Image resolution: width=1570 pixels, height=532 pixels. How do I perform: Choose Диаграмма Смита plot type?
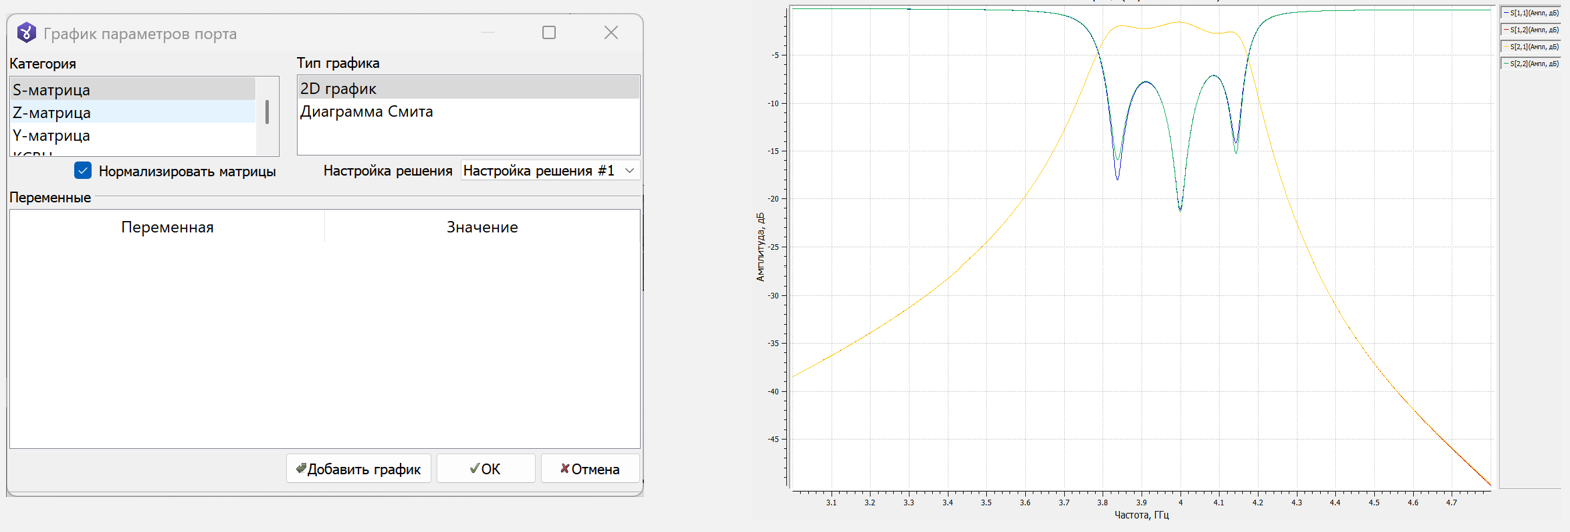point(366,112)
